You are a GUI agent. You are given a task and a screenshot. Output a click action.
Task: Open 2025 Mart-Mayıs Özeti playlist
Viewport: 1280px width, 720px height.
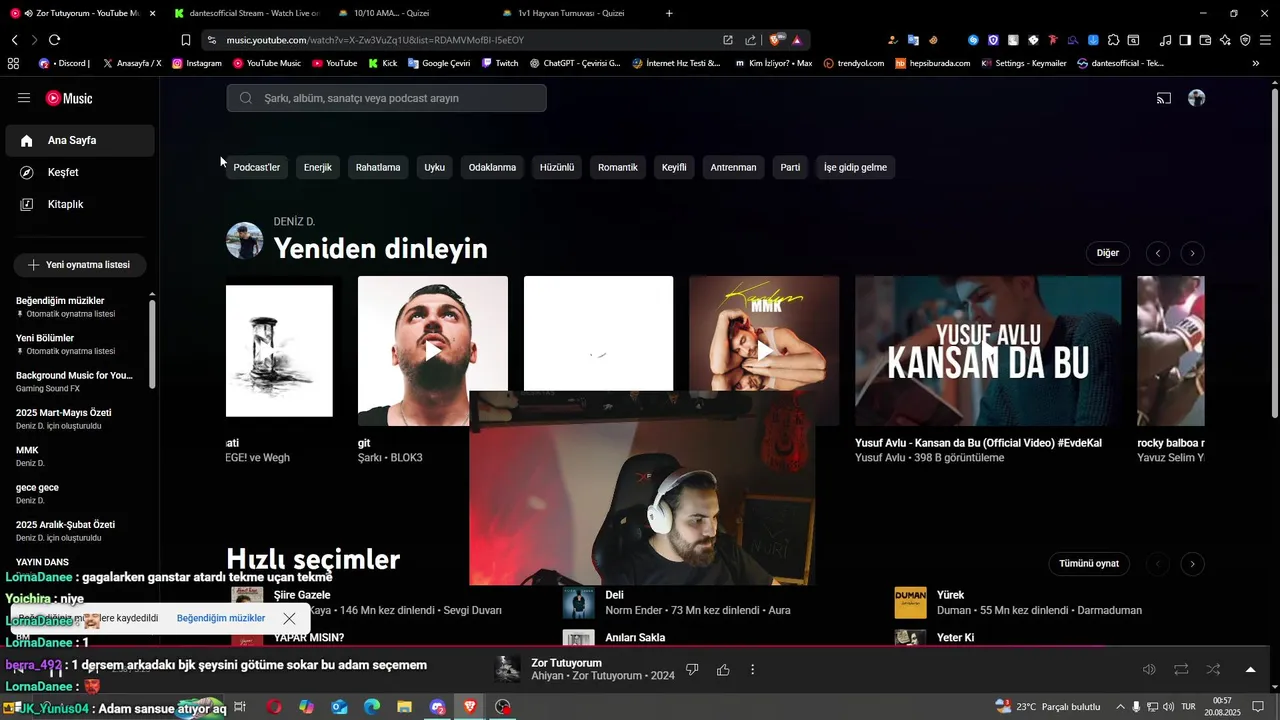point(75,419)
